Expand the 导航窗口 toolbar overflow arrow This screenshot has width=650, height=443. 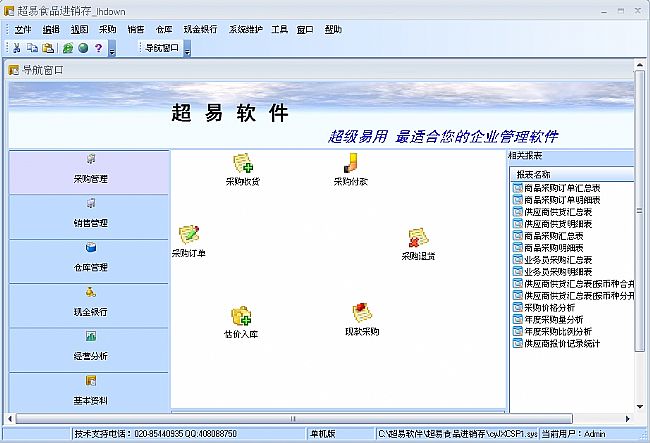(x=187, y=49)
